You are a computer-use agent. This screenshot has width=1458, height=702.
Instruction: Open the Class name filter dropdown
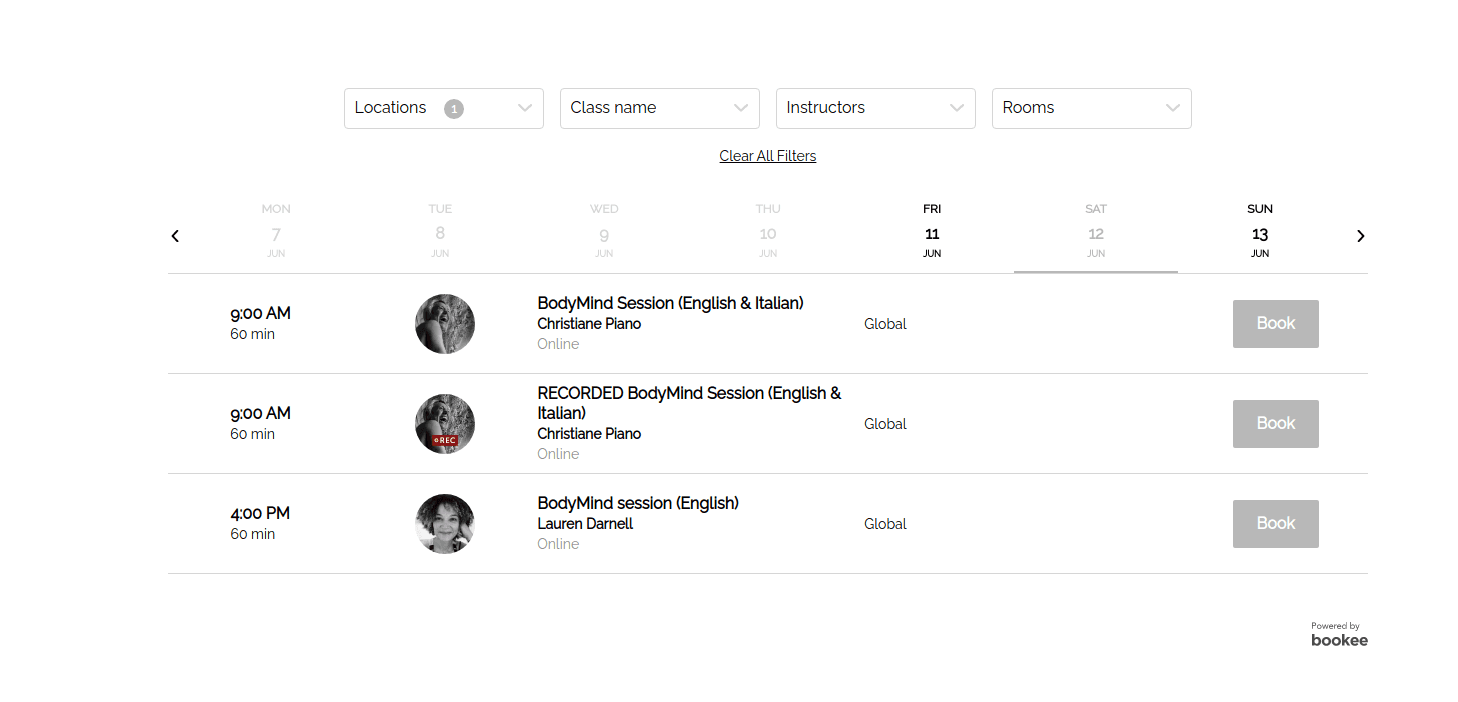(660, 108)
